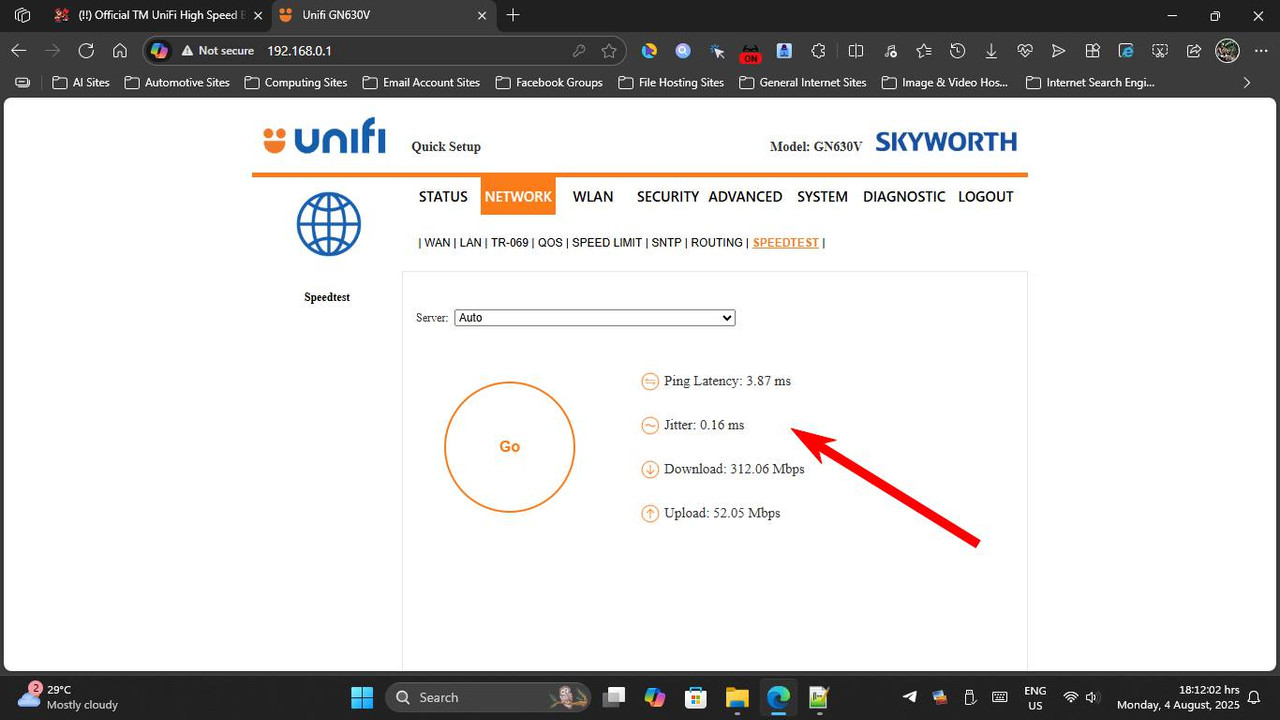Add page to favorites with star icon

(x=609, y=50)
